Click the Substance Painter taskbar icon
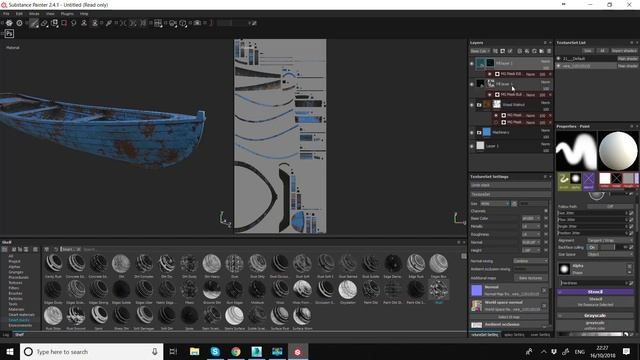The width and height of the screenshot is (640, 360). point(298,351)
